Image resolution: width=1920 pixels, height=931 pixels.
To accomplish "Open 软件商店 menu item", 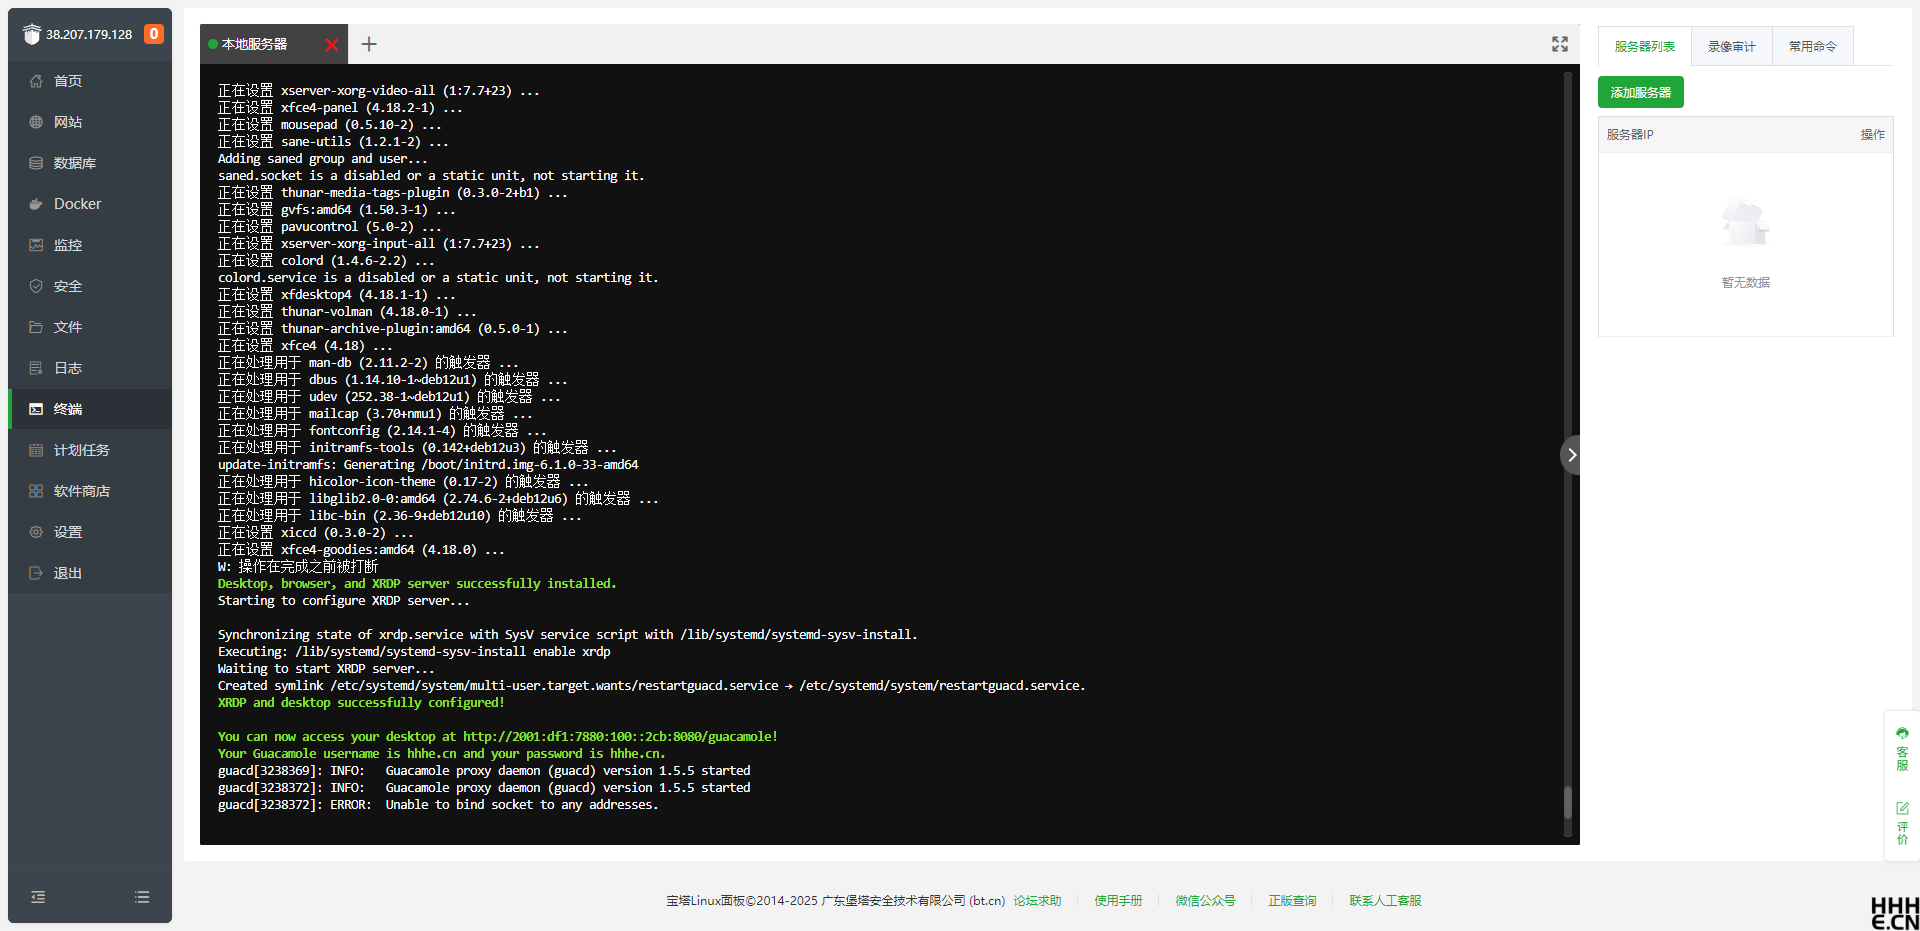I will coord(90,491).
